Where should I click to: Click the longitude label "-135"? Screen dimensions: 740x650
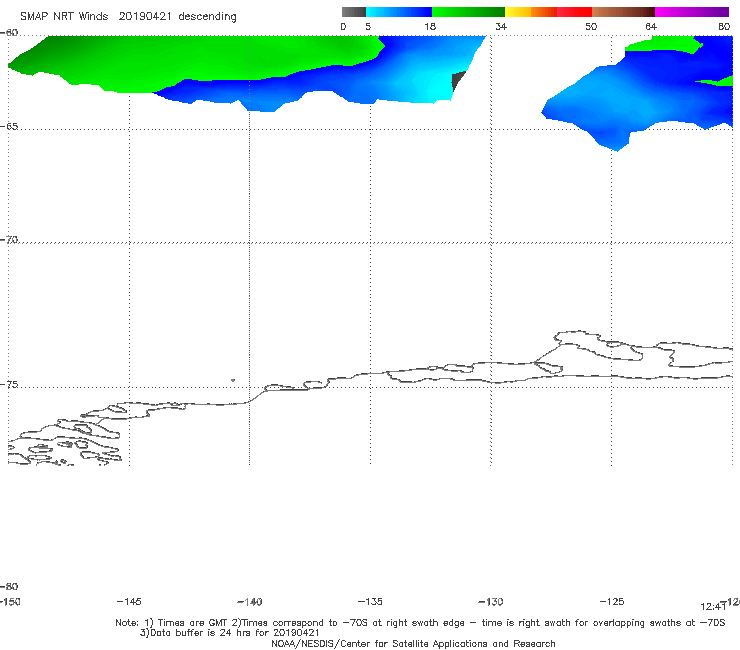pos(370,601)
